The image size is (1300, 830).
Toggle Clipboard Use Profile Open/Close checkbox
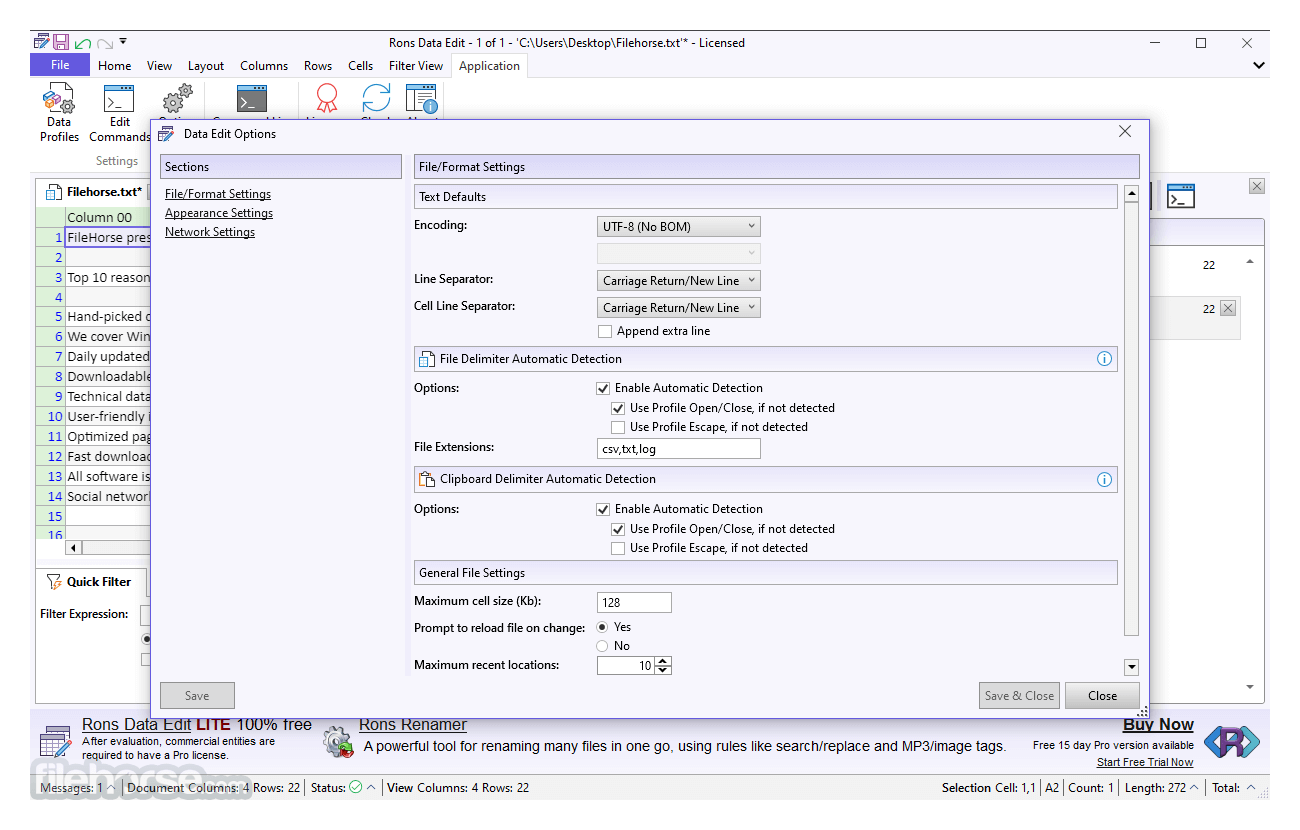point(618,529)
